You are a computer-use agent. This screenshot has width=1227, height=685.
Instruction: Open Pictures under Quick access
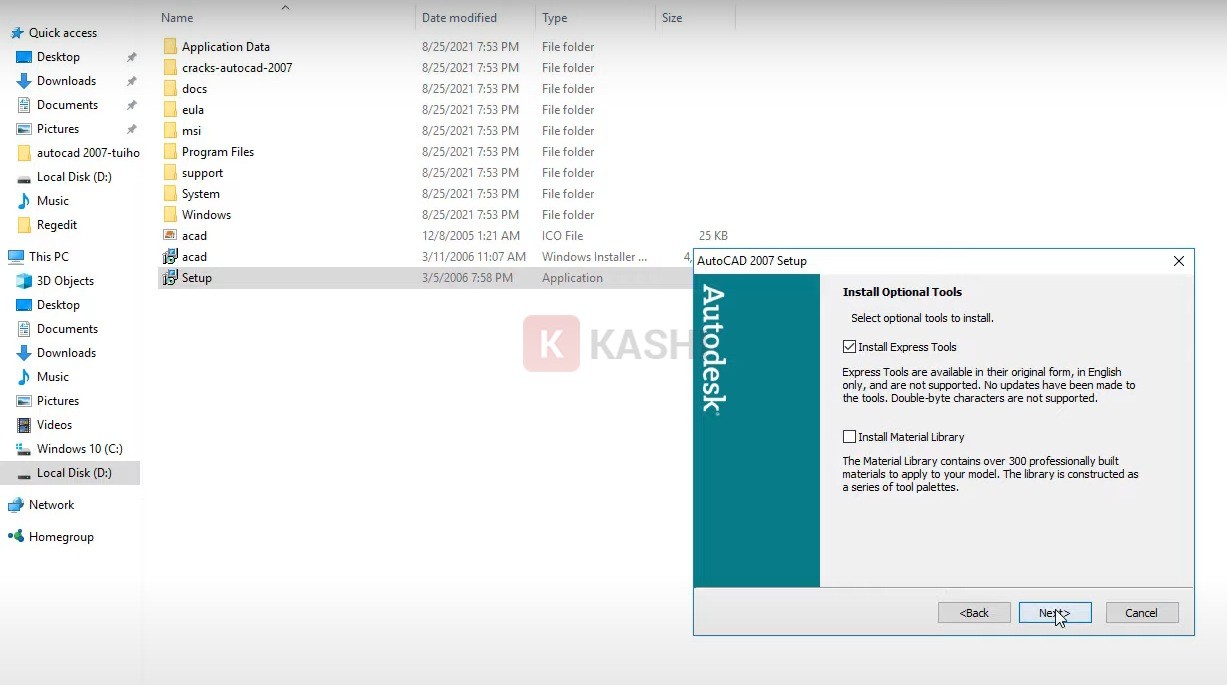pyautogui.click(x=58, y=129)
